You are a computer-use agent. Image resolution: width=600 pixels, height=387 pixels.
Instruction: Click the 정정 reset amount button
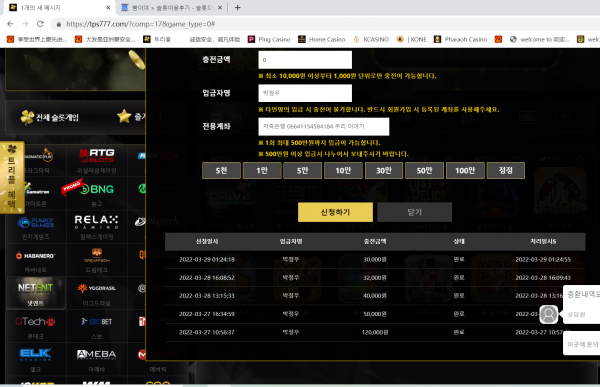tap(505, 170)
